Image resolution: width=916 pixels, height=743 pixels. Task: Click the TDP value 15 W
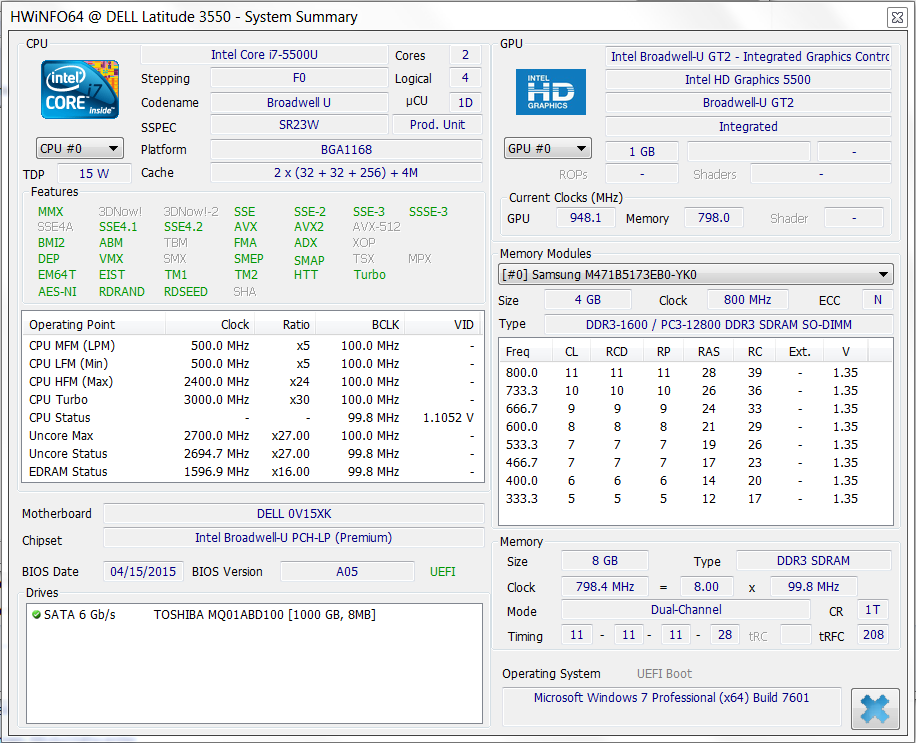click(94, 173)
